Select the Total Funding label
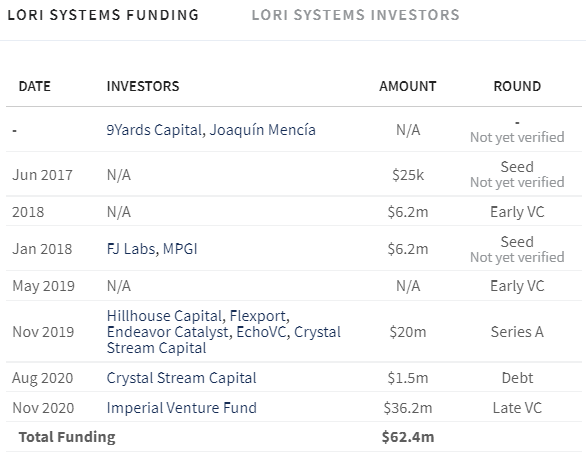Image resolution: width=586 pixels, height=457 pixels. [67, 437]
